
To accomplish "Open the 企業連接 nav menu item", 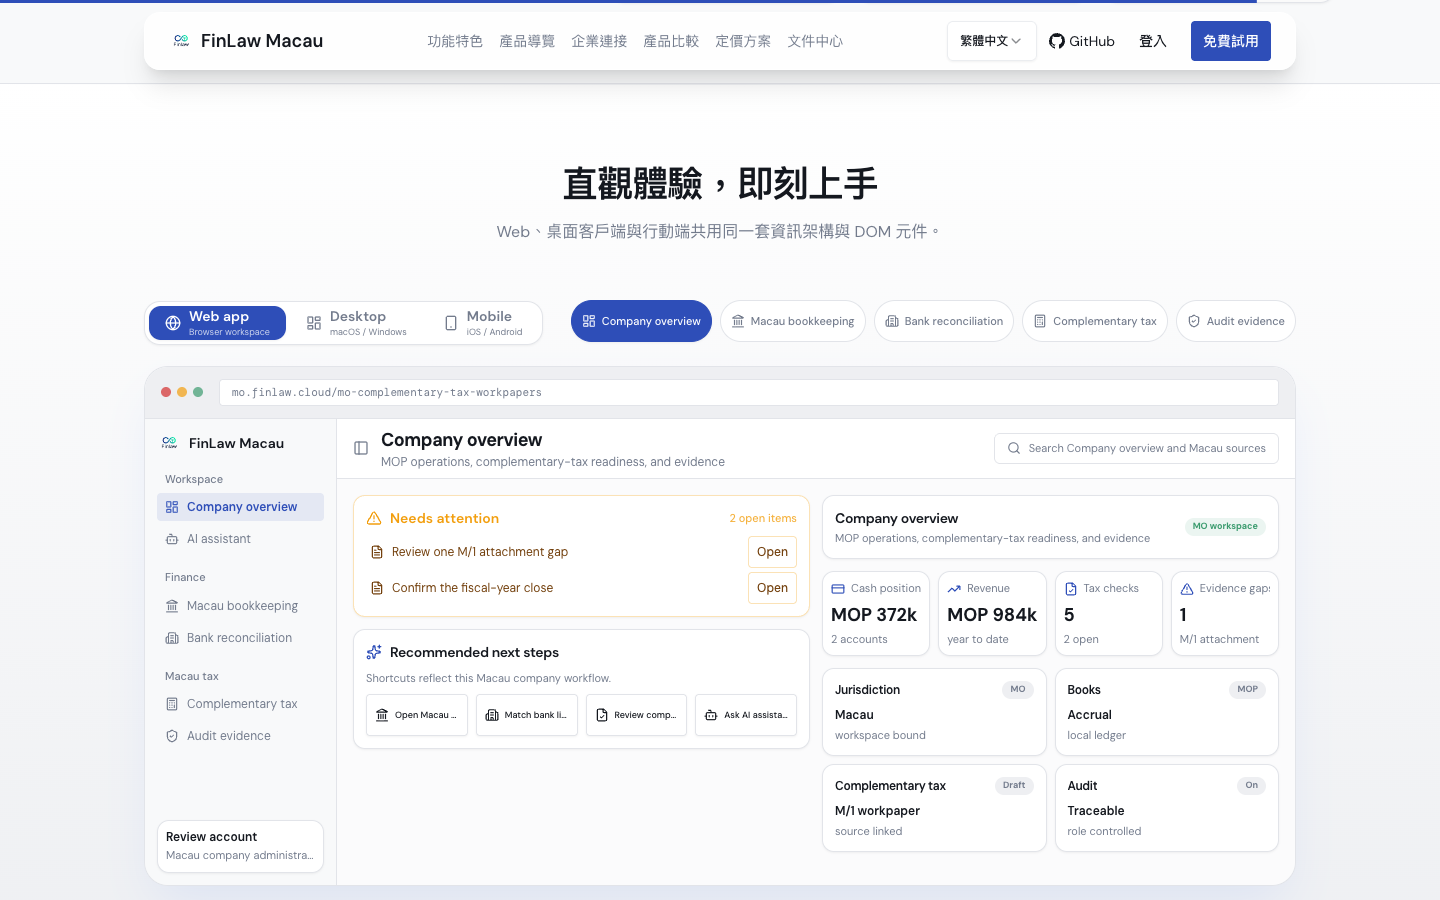I will tap(599, 41).
